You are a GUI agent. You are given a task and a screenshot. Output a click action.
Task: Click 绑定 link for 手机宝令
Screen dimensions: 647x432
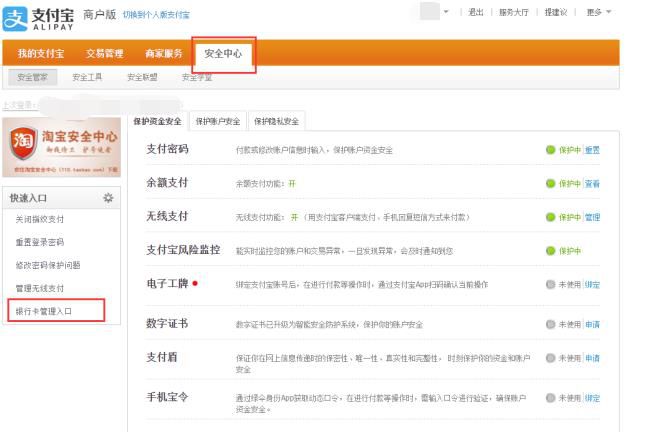pos(592,399)
